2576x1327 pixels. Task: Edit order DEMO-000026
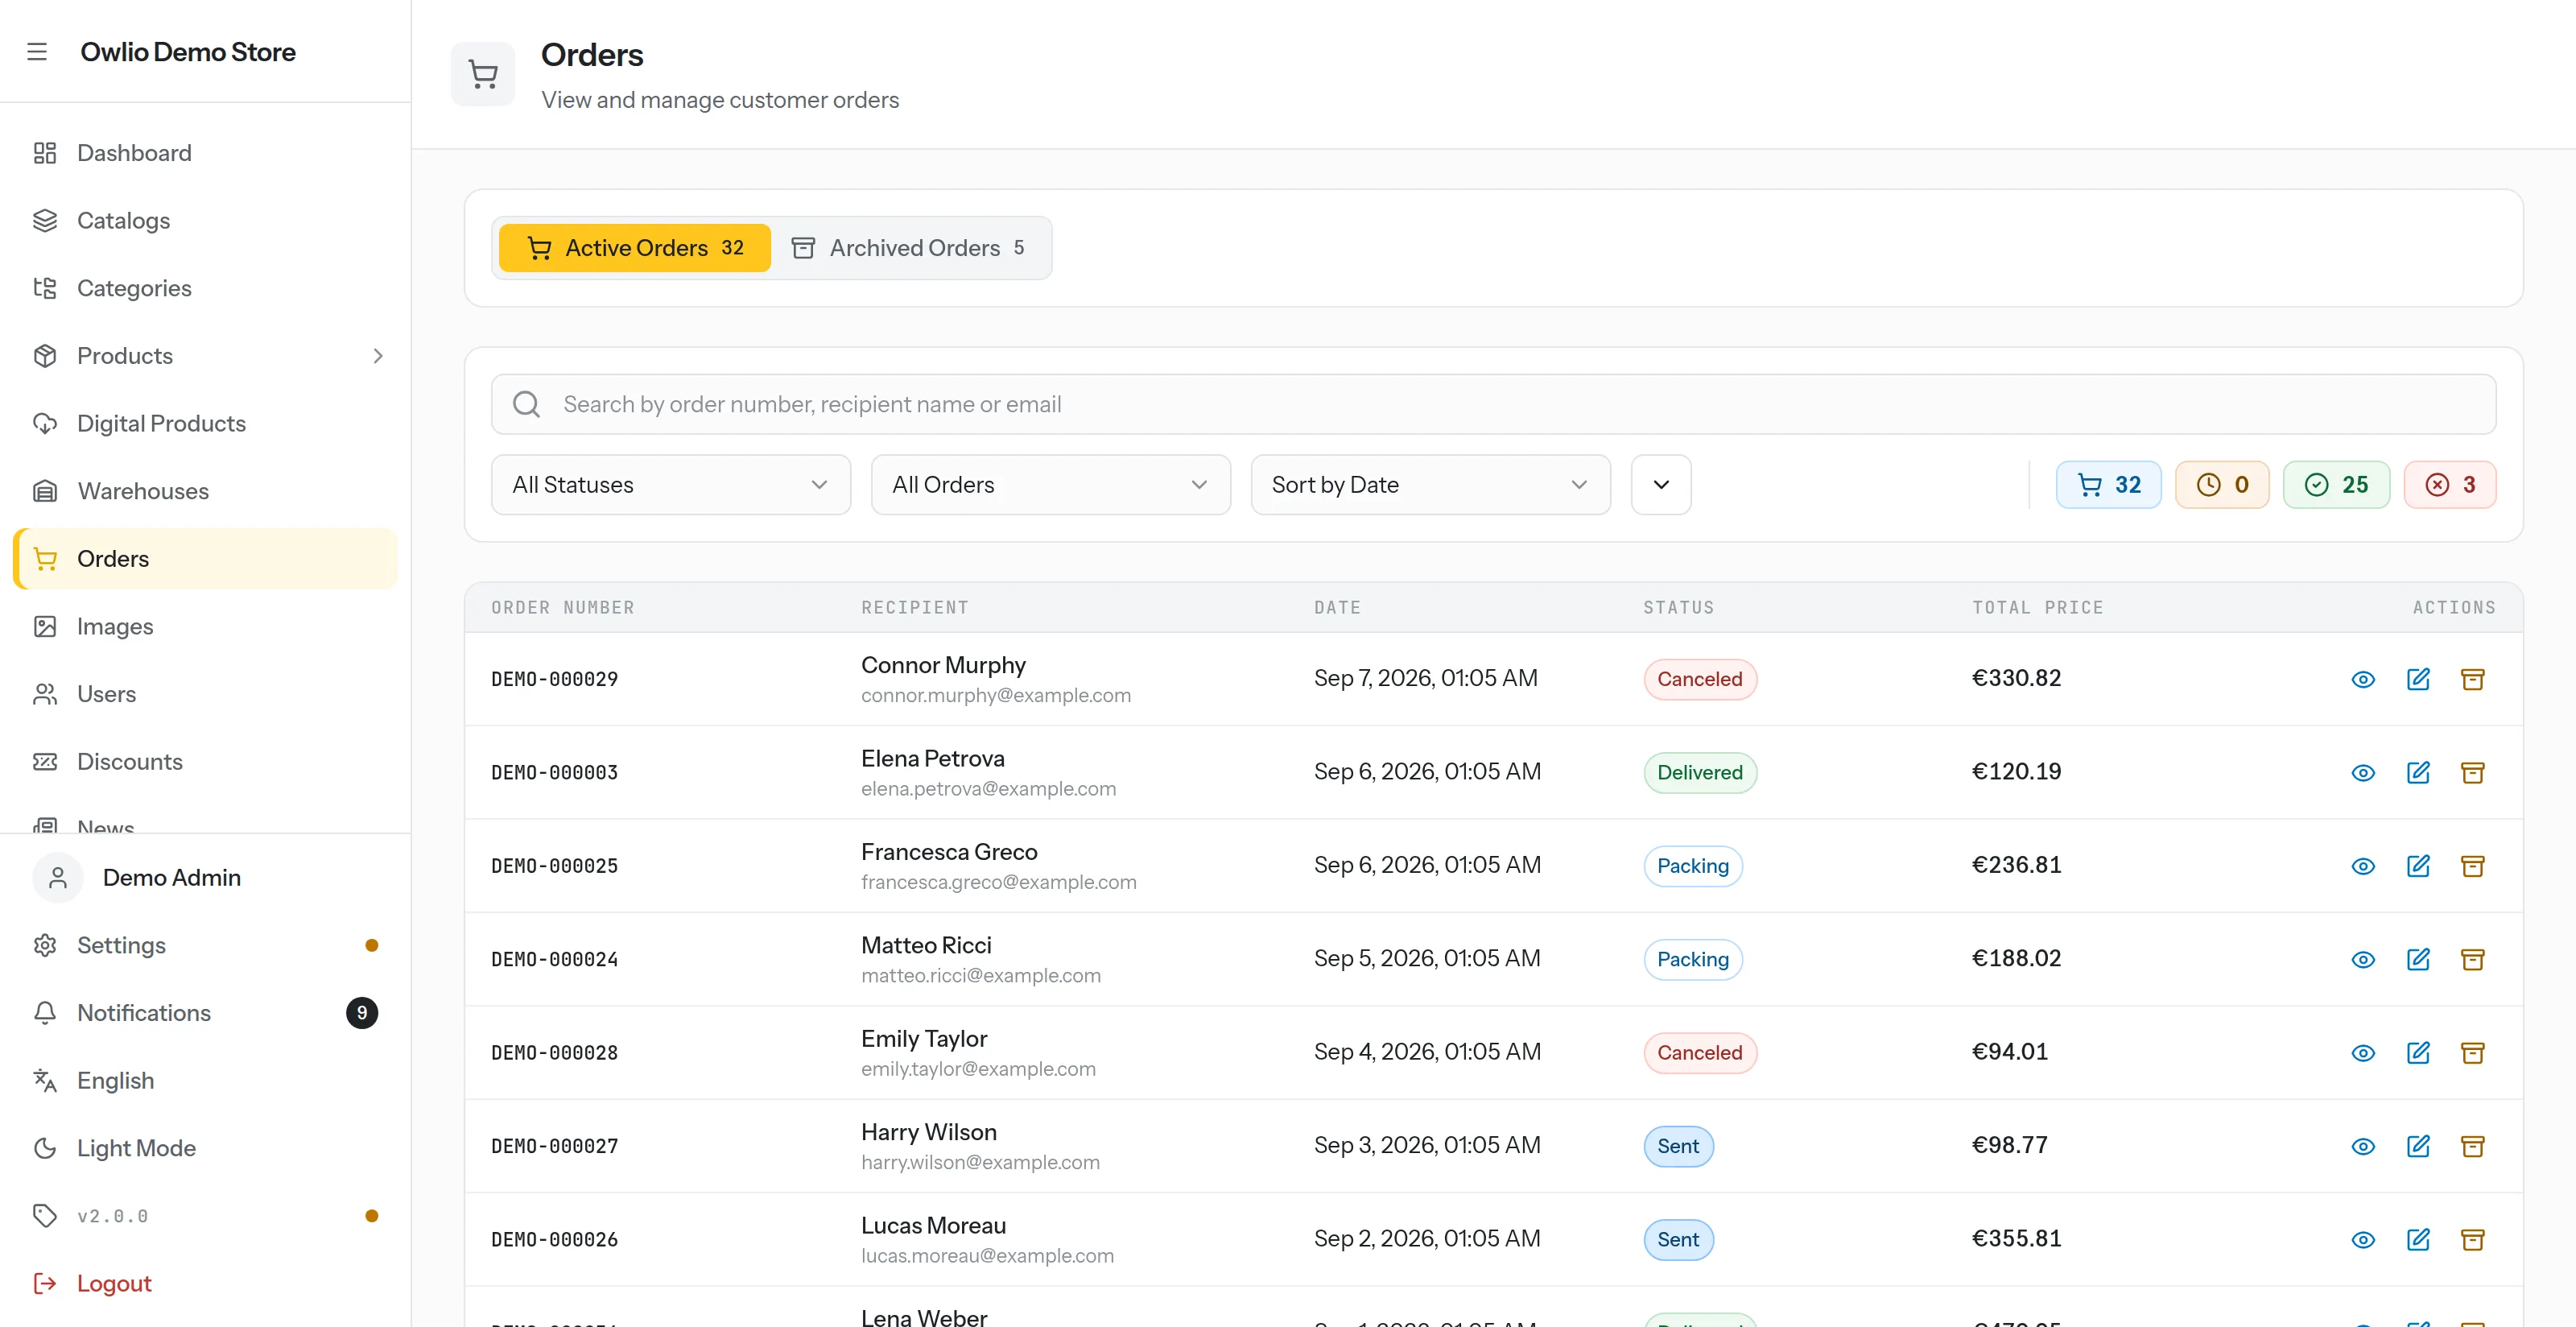click(2418, 1240)
